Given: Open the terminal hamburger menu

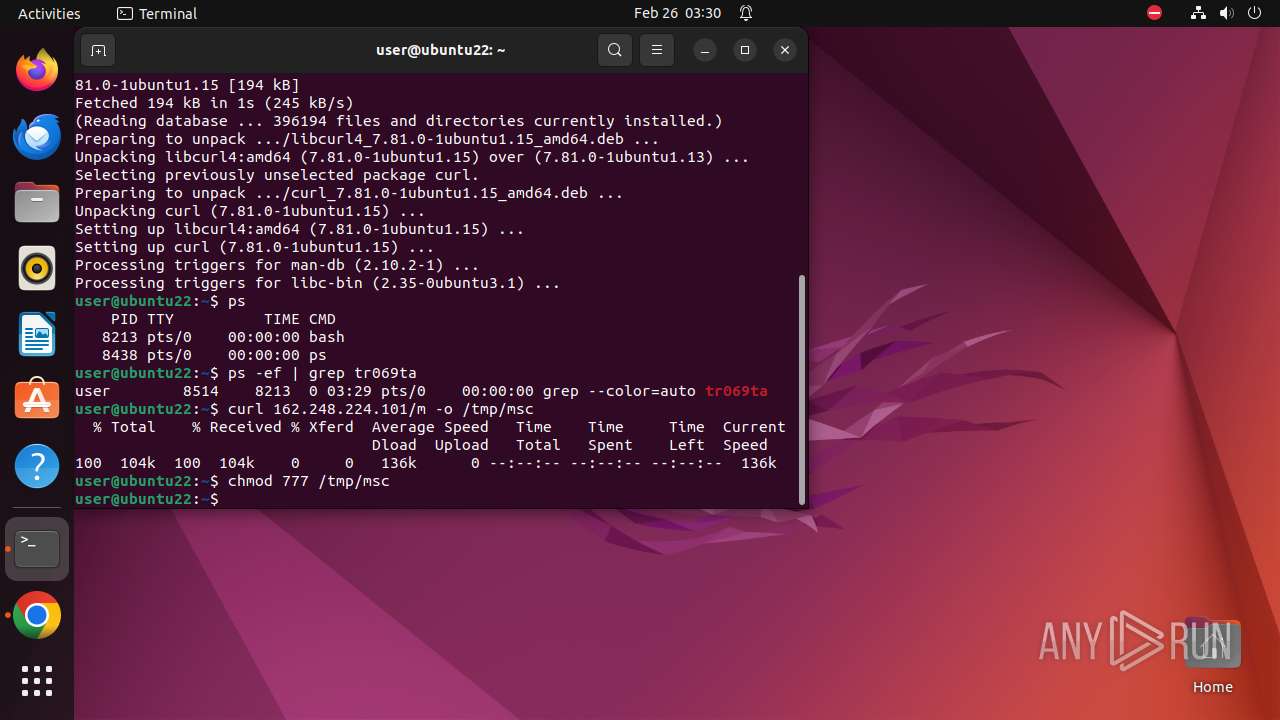Looking at the screenshot, I should [656, 50].
